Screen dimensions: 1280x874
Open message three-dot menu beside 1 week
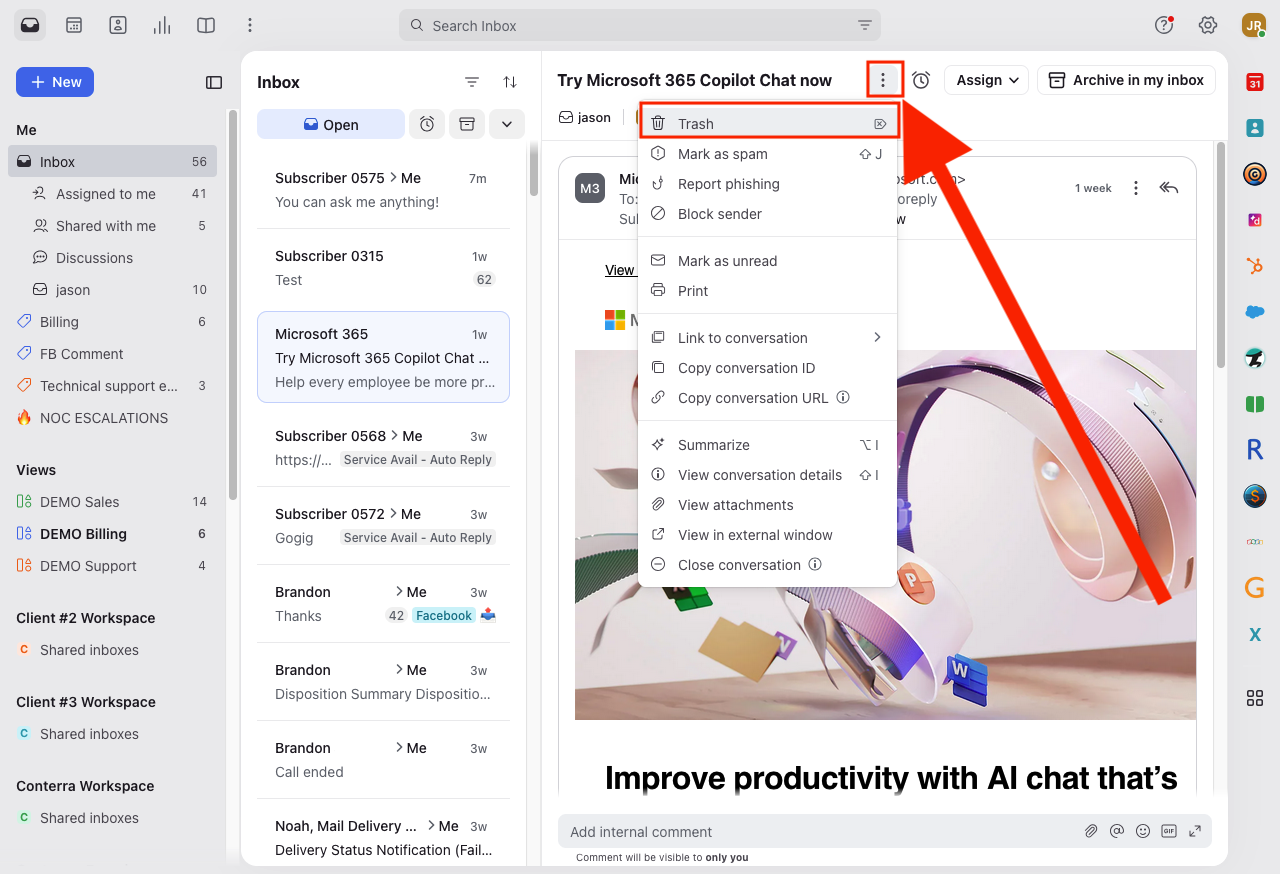click(1135, 188)
